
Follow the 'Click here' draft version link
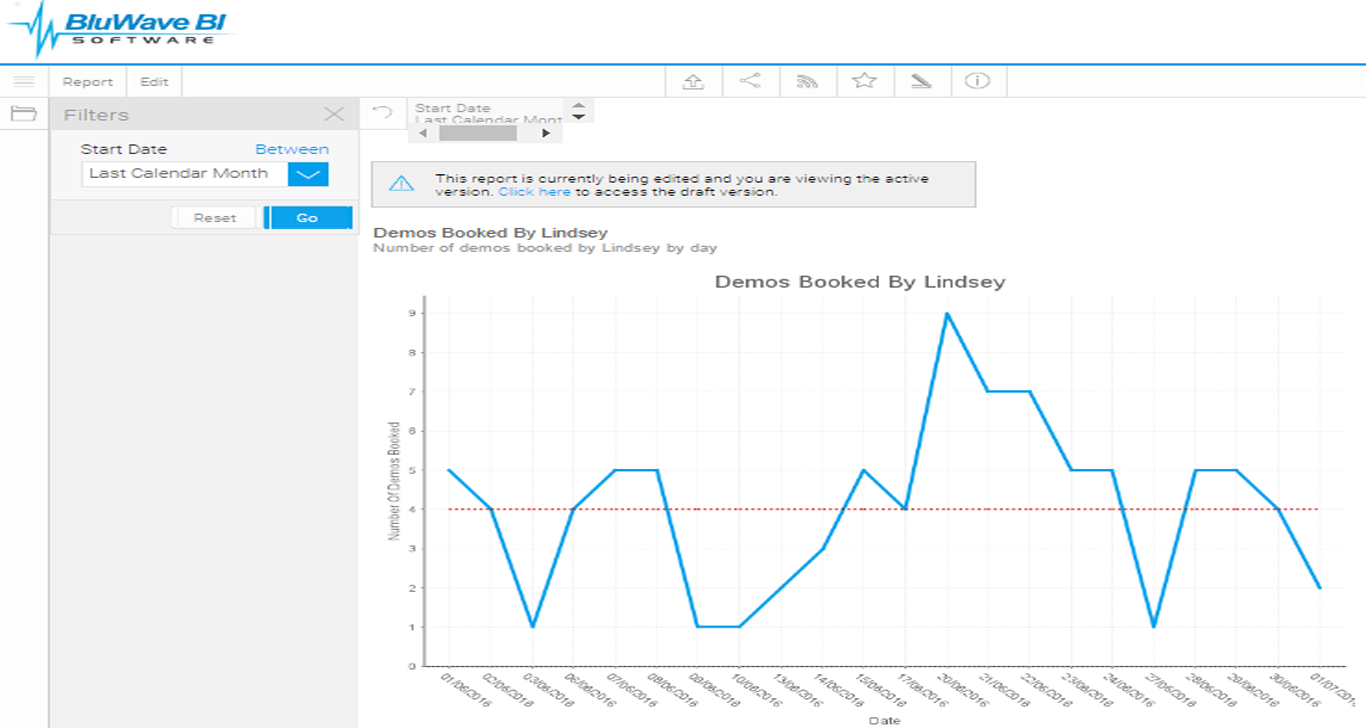(535, 191)
